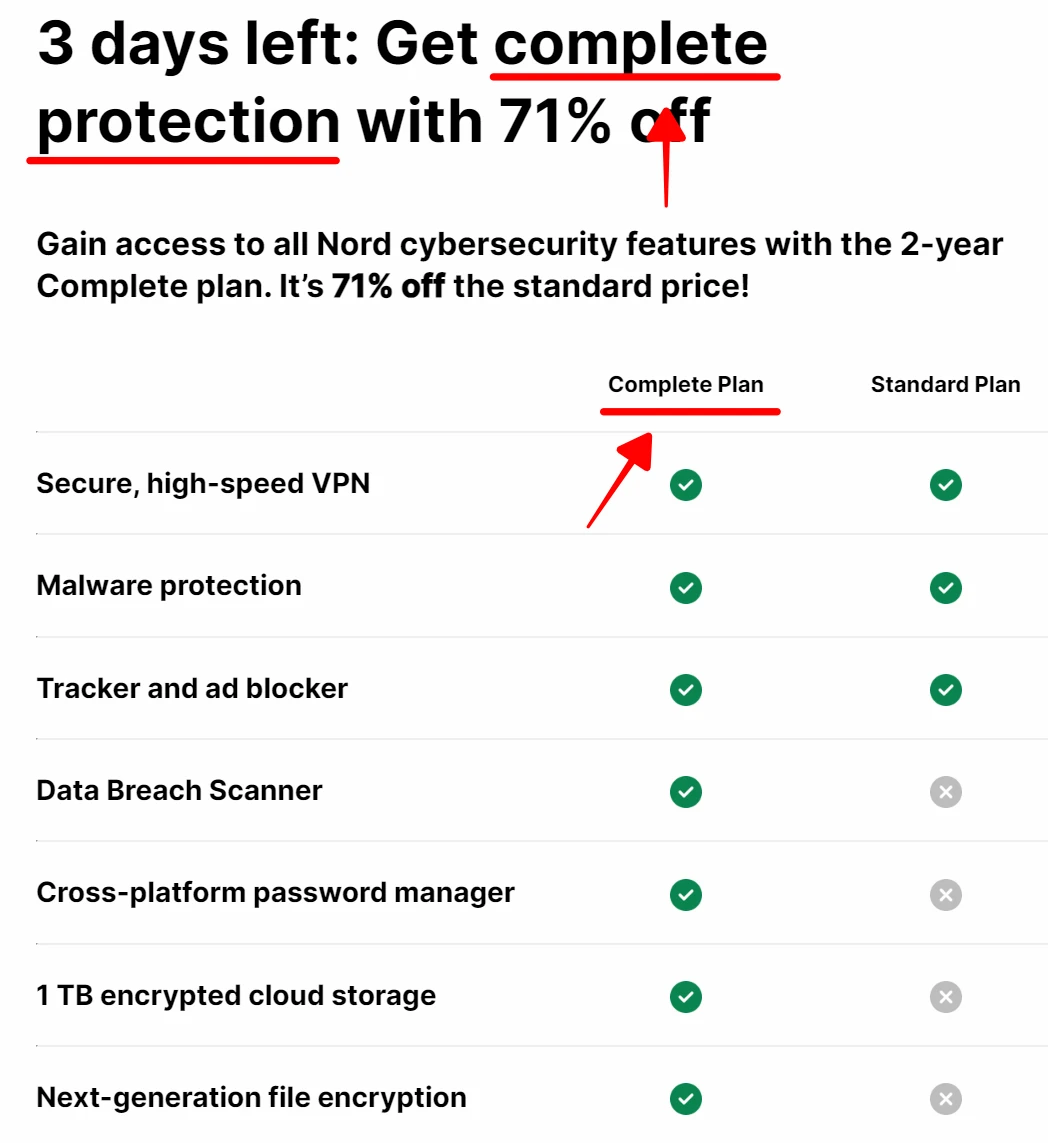The image size is (1048, 1143).
Task: Click Standard Plan checkmark for Tracker and ad blocker
Action: tap(945, 690)
